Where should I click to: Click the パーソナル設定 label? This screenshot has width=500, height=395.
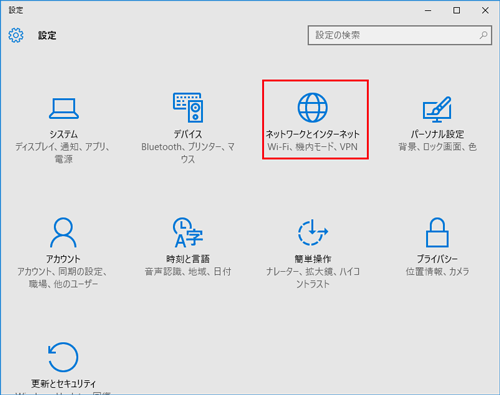pyautogui.click(x=437, y=134)
